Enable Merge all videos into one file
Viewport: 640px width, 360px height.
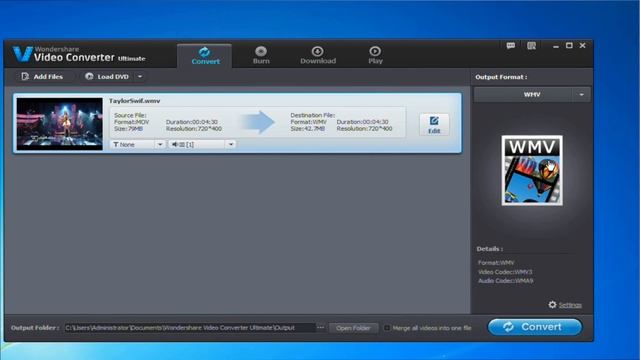[387, 328]
